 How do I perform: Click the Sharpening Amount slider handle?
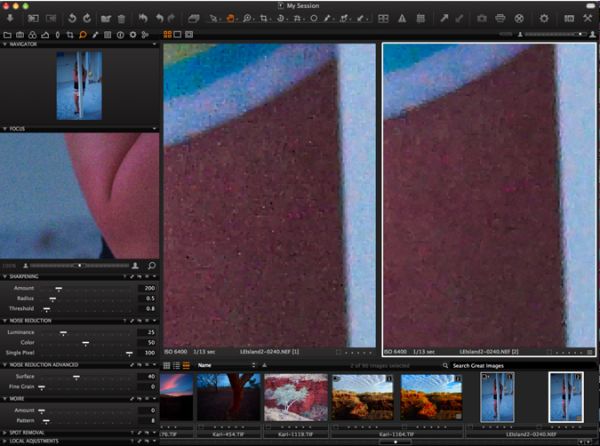click(59, 289)
